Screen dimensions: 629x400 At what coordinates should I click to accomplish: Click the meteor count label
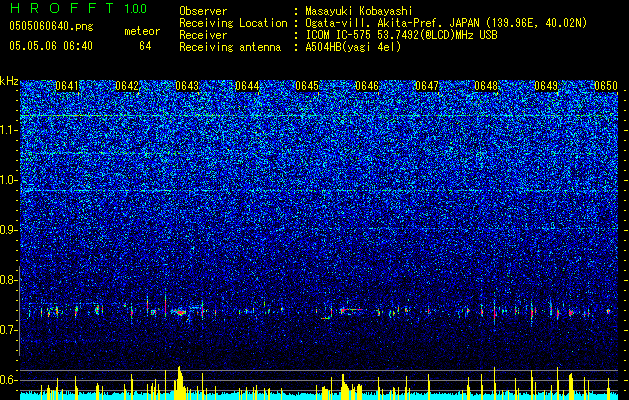pyautogui.click(x=142, y=31)
